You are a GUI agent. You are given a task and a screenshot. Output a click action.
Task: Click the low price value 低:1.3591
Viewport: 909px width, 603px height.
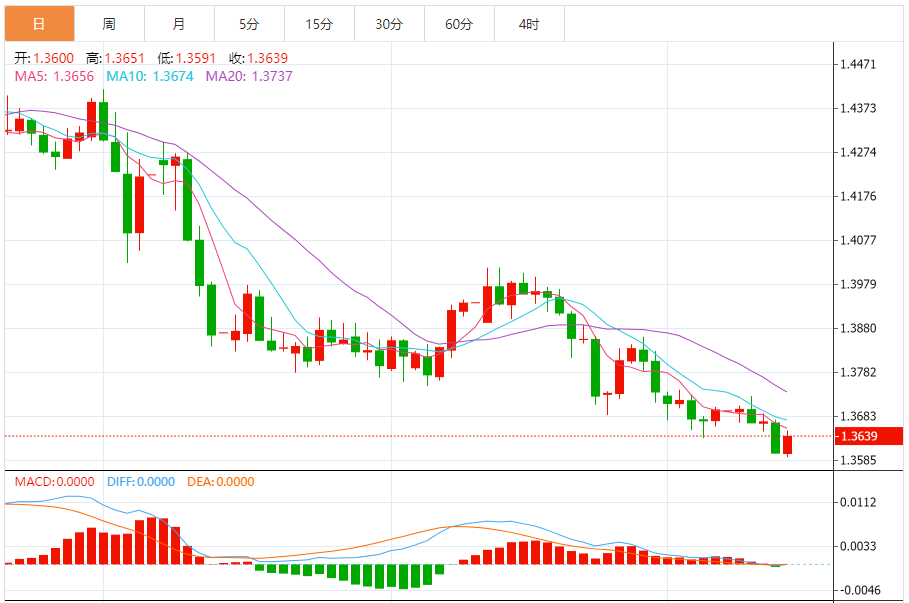pyautogui.click(x=186, y=58)
